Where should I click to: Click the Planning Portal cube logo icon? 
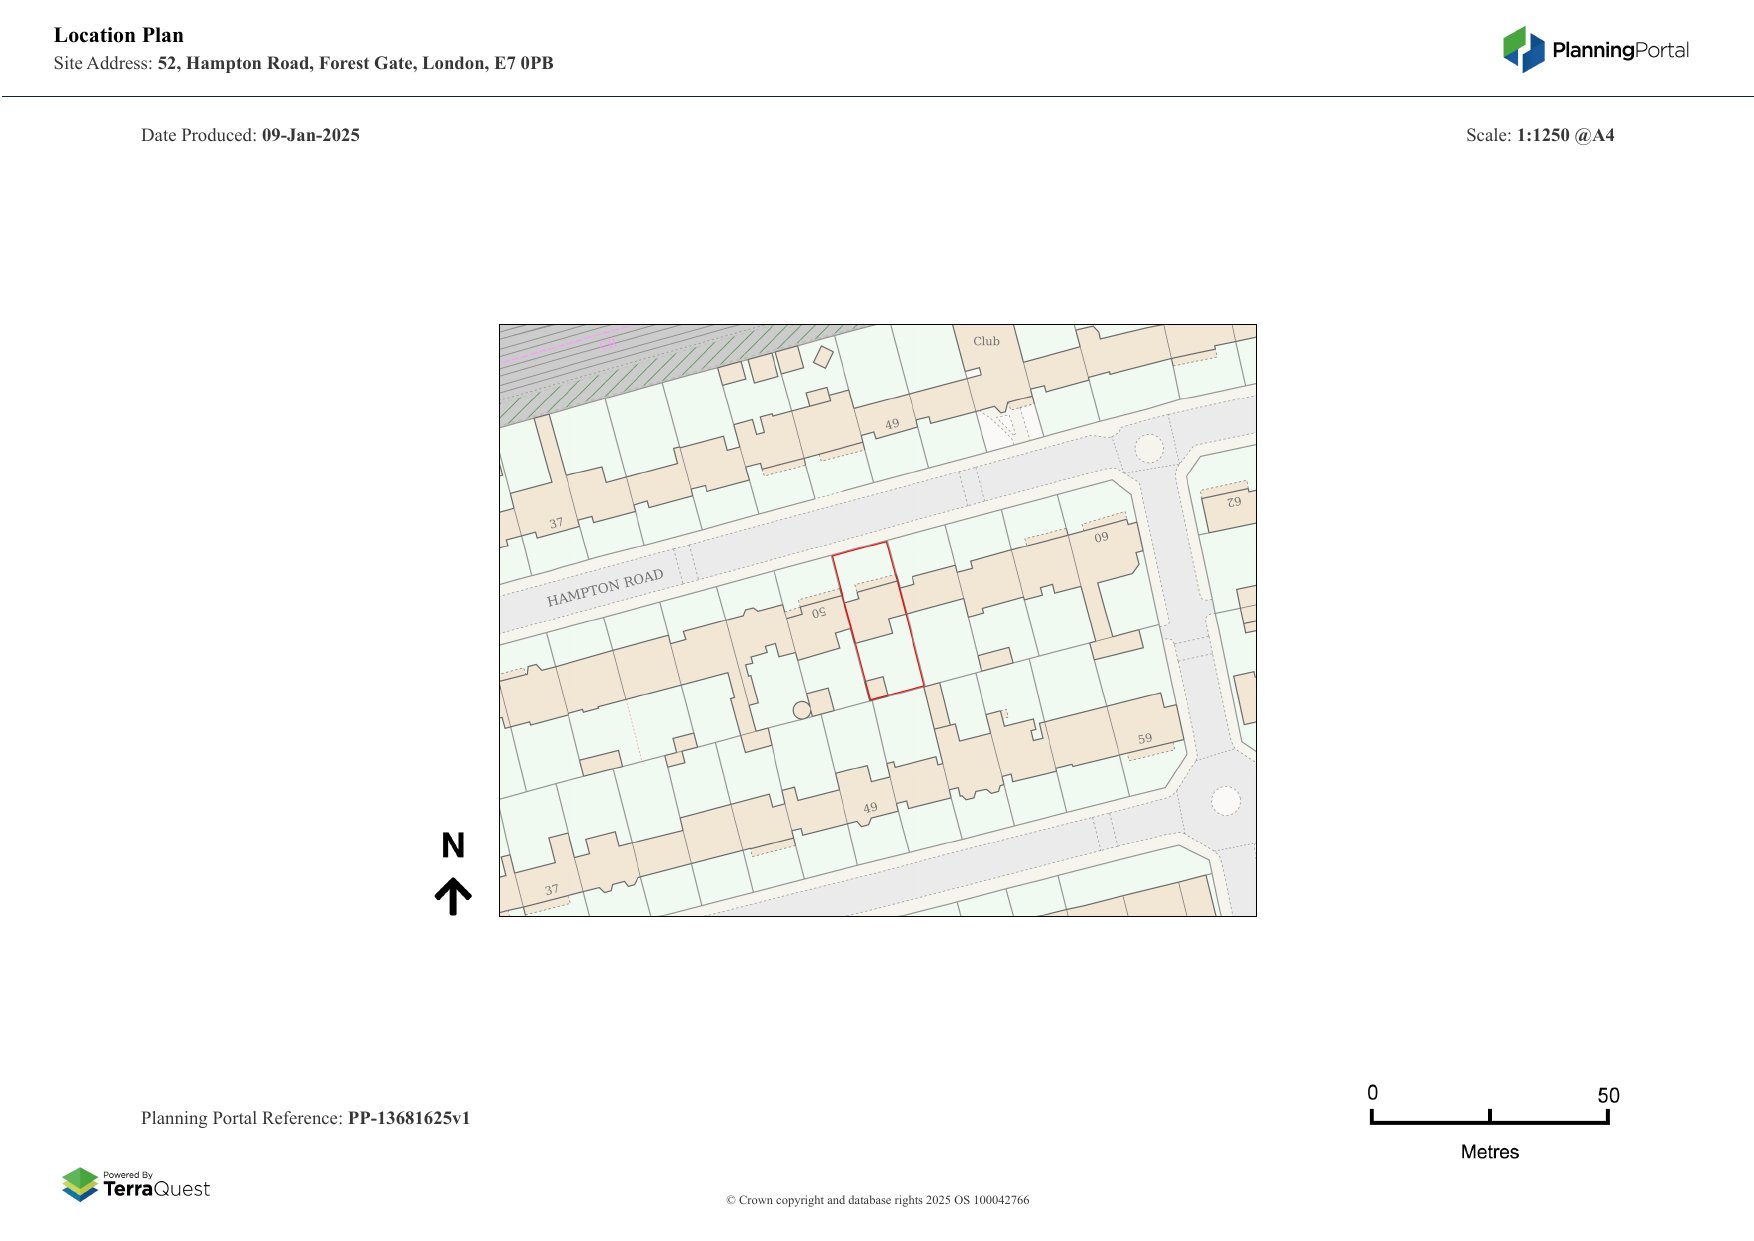(1524, 49)
